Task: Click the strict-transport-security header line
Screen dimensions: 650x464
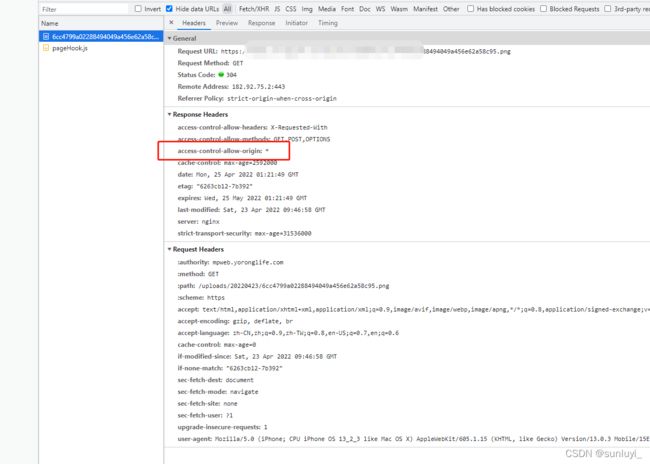Action: point(244,233)
